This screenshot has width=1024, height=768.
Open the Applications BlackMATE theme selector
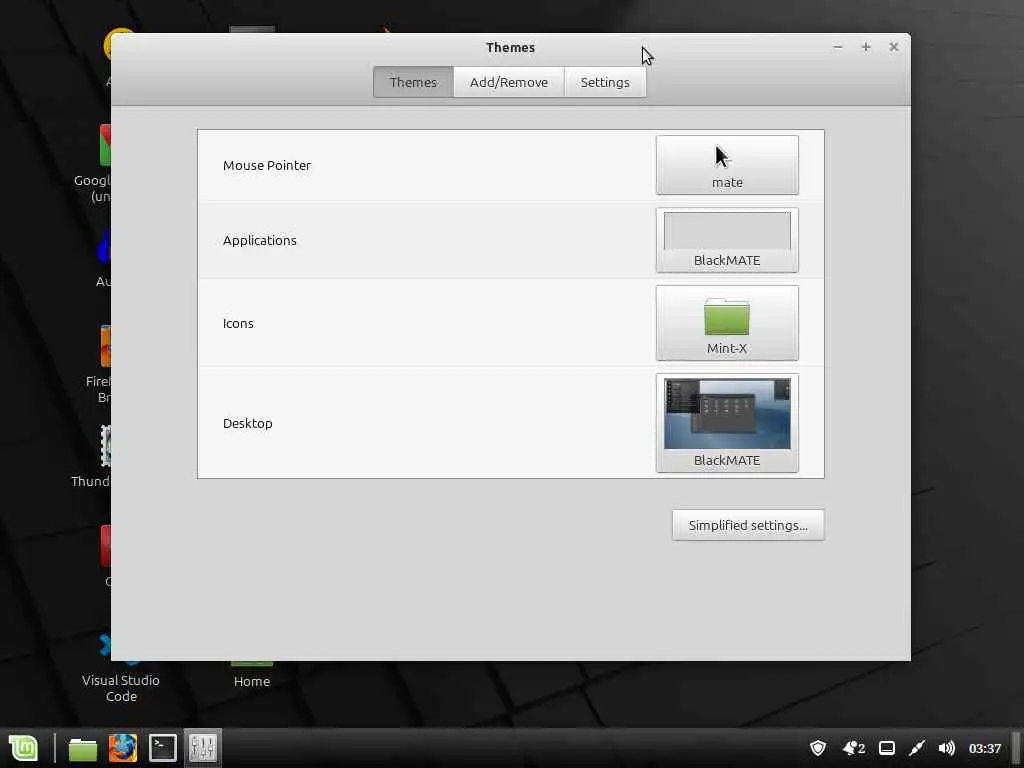click(727, 240)
